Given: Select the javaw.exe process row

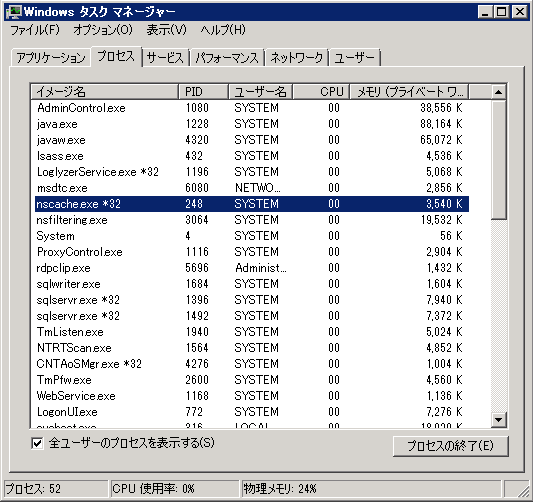Looking at the screenshot, I should (252, 140).
